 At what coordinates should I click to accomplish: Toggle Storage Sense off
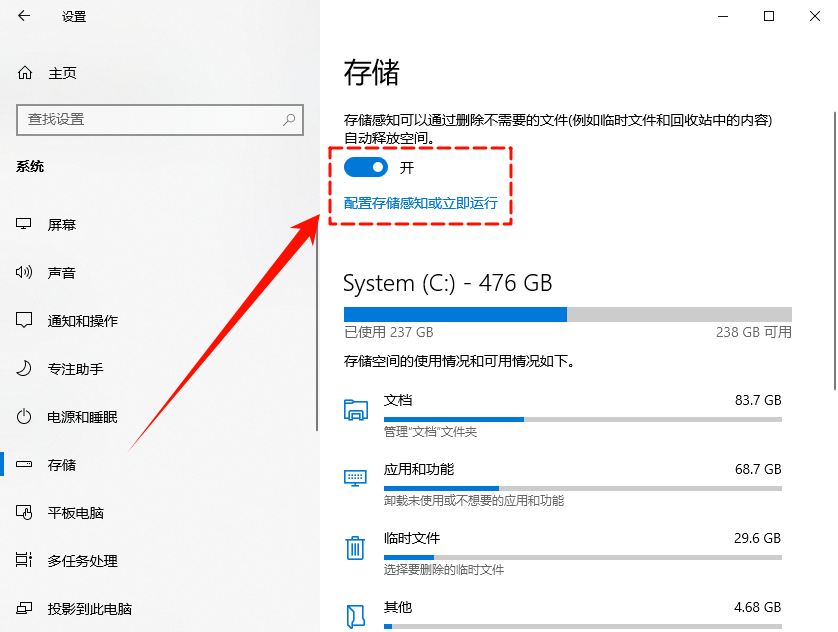tap(365, 167)
